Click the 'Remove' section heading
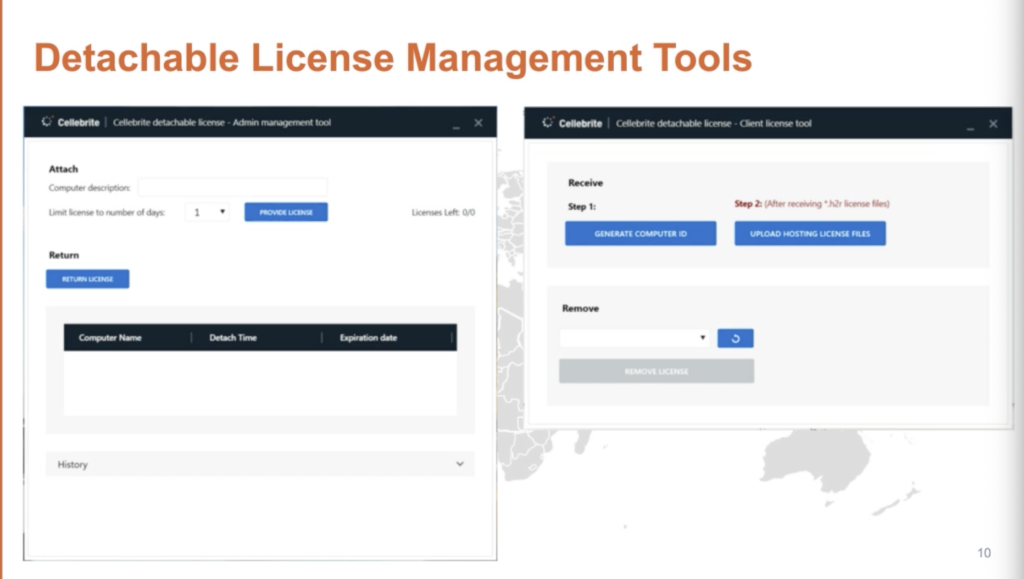The height and width of the screenshot is (579, 1024). point(581,308)
